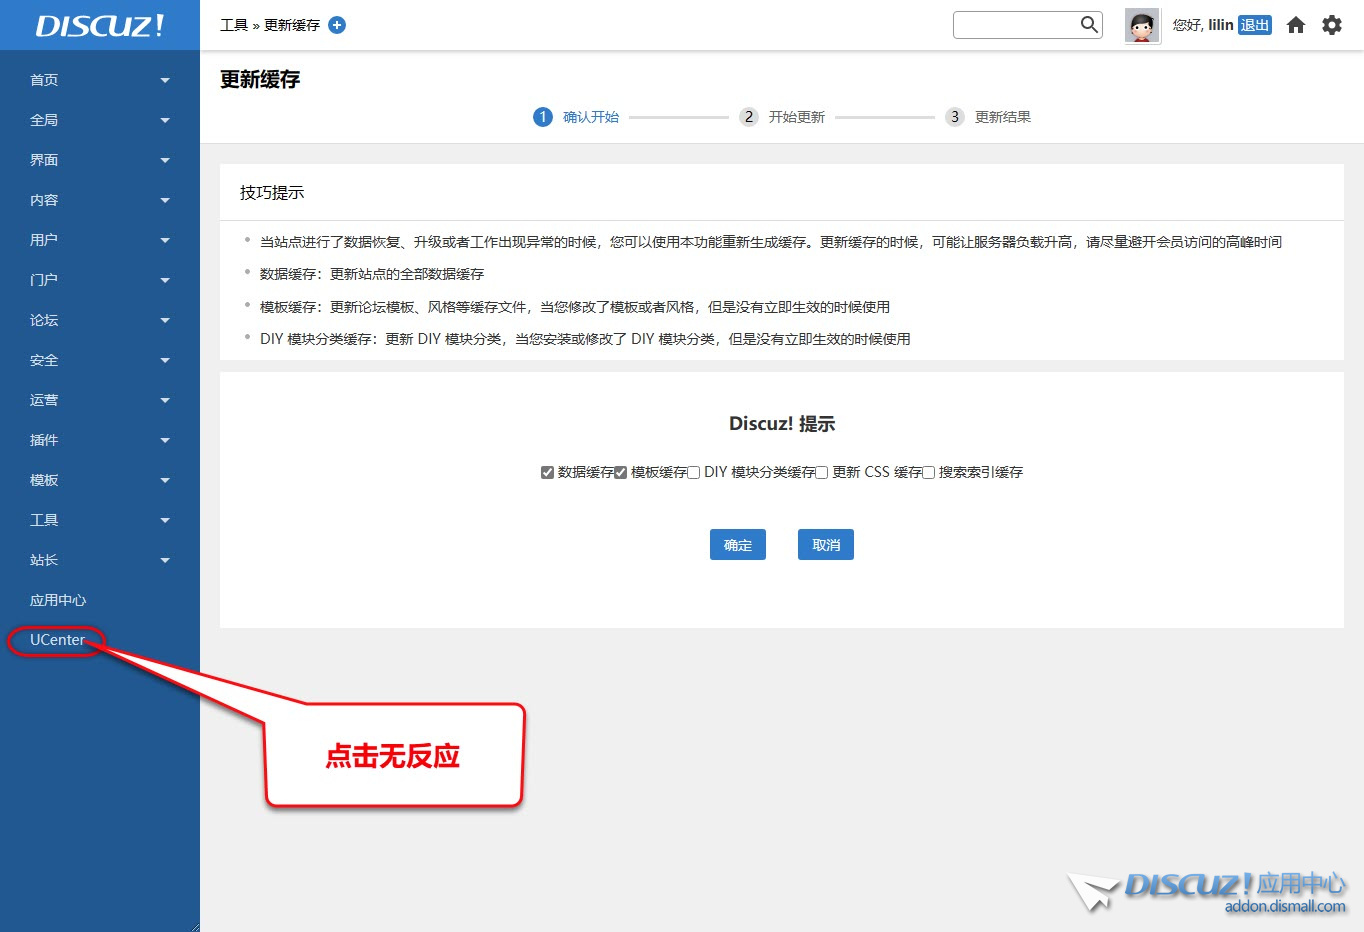Image resolution: width=1364 pixels, height=932 pixels.
Task: Click step 2 开始更新 indicator
Action: 748,117
